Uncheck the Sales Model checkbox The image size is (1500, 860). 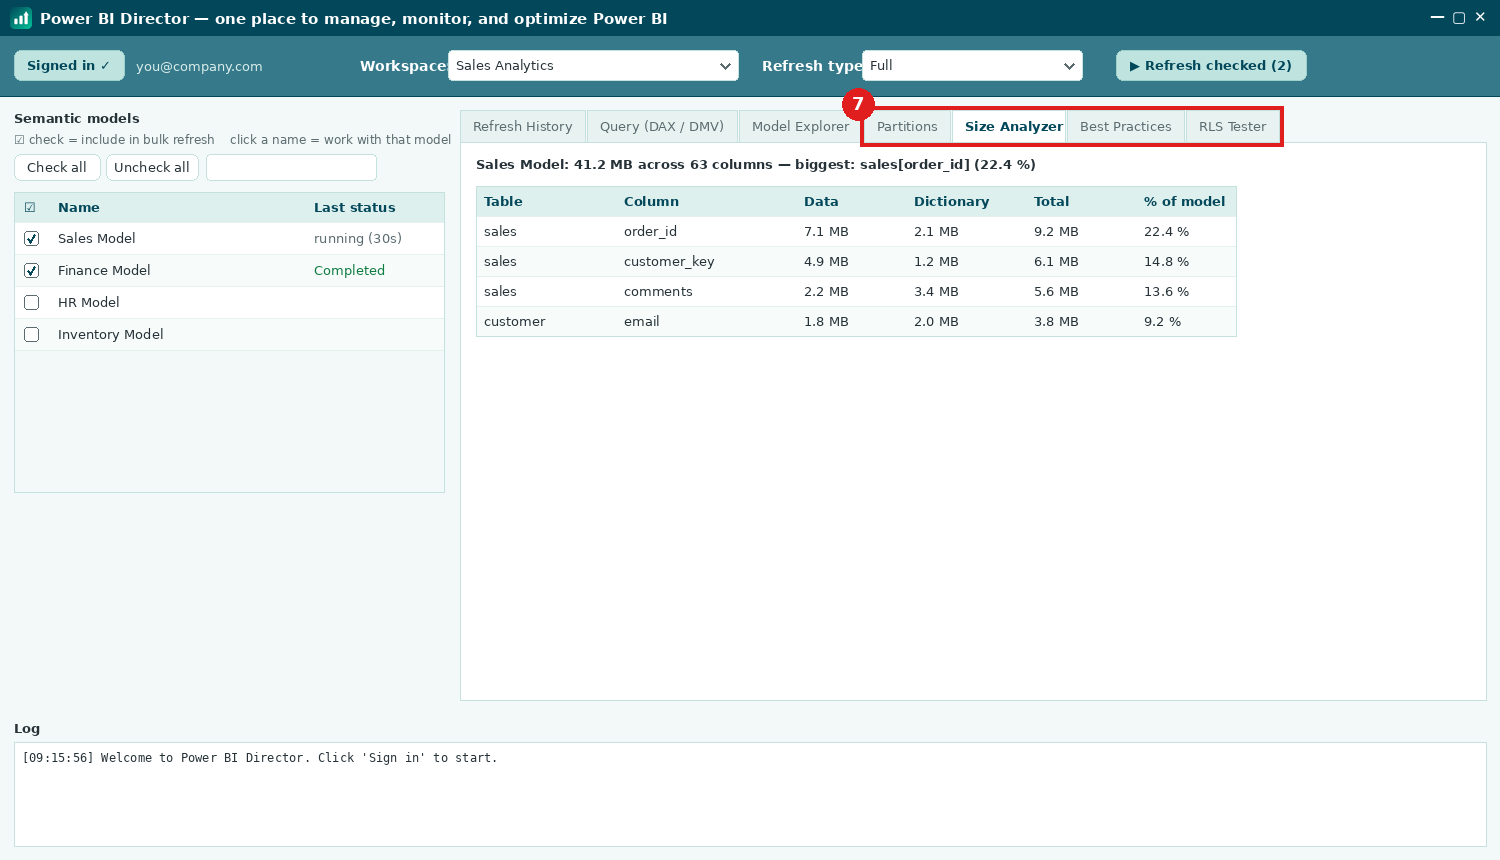click(31, 239)
